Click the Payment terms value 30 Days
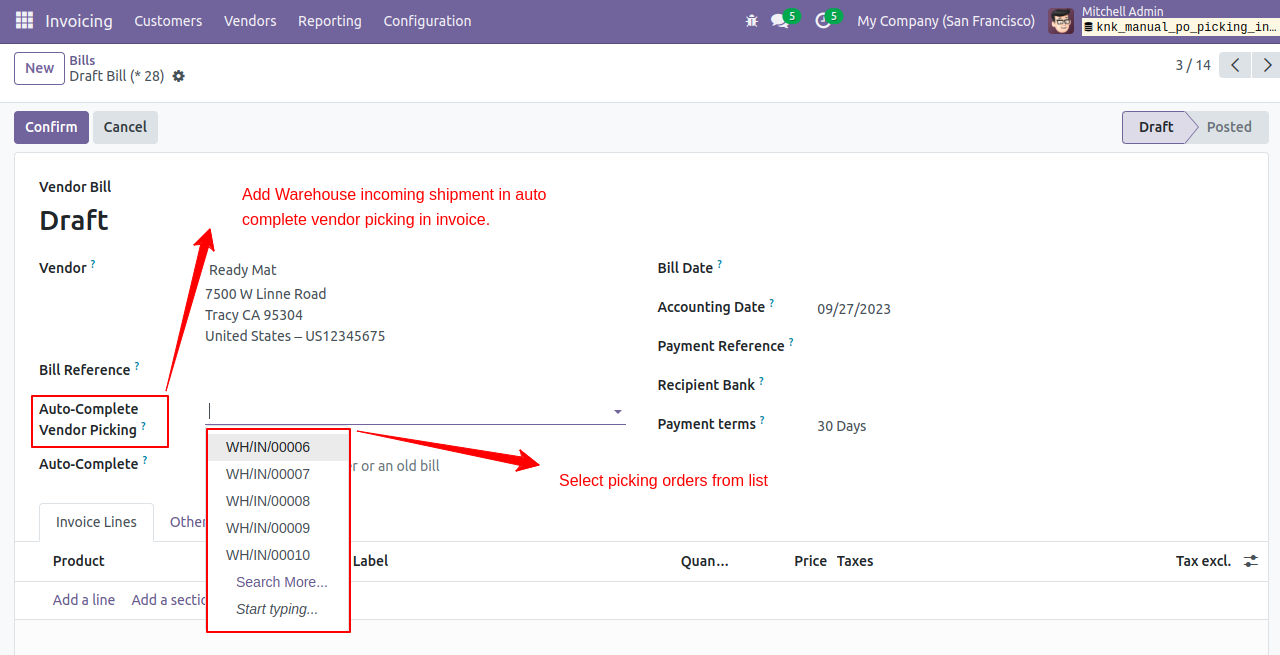This screenshot has height=655, width=1280. 842,426
